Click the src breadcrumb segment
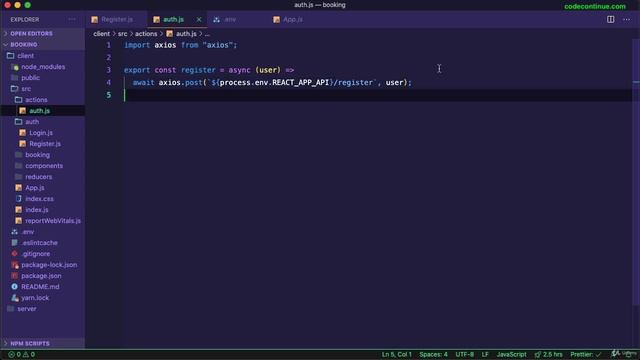Screen dimensions: 640x360 click(x=122, y=34)
